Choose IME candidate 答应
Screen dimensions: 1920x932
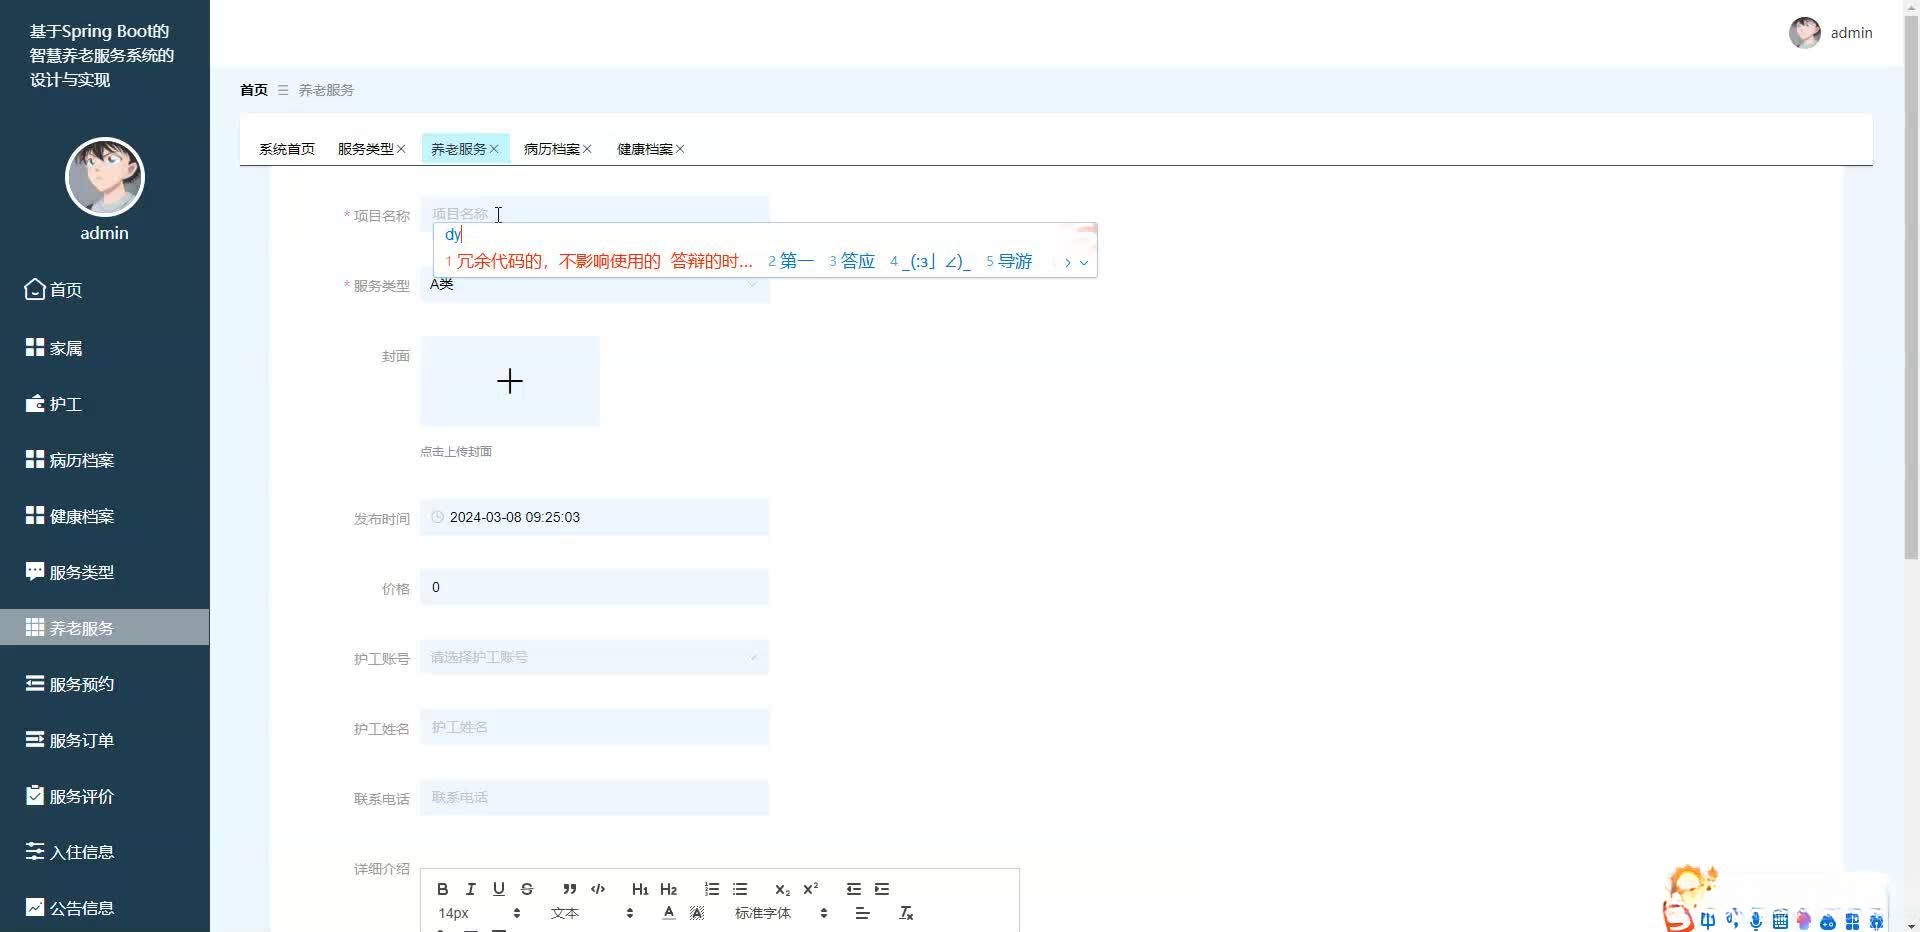click(x=852, y=261)
